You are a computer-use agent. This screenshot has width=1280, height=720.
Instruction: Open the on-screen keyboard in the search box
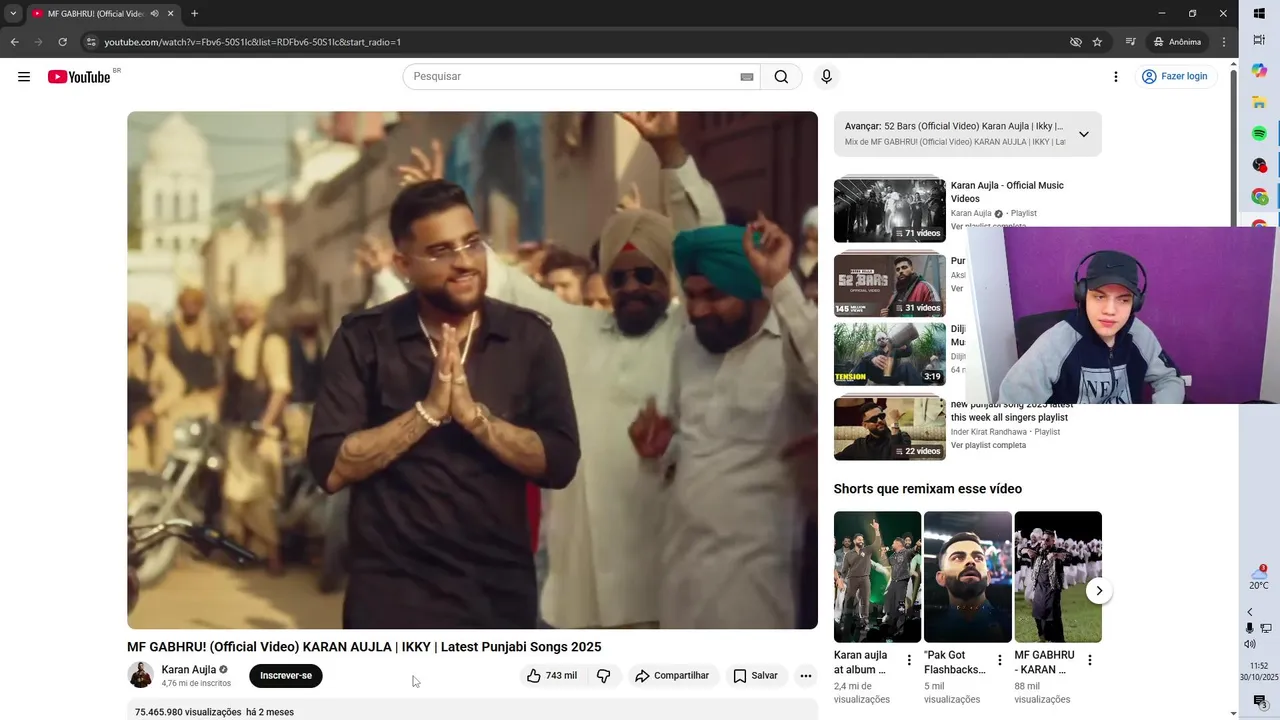[x=746, y=77]
